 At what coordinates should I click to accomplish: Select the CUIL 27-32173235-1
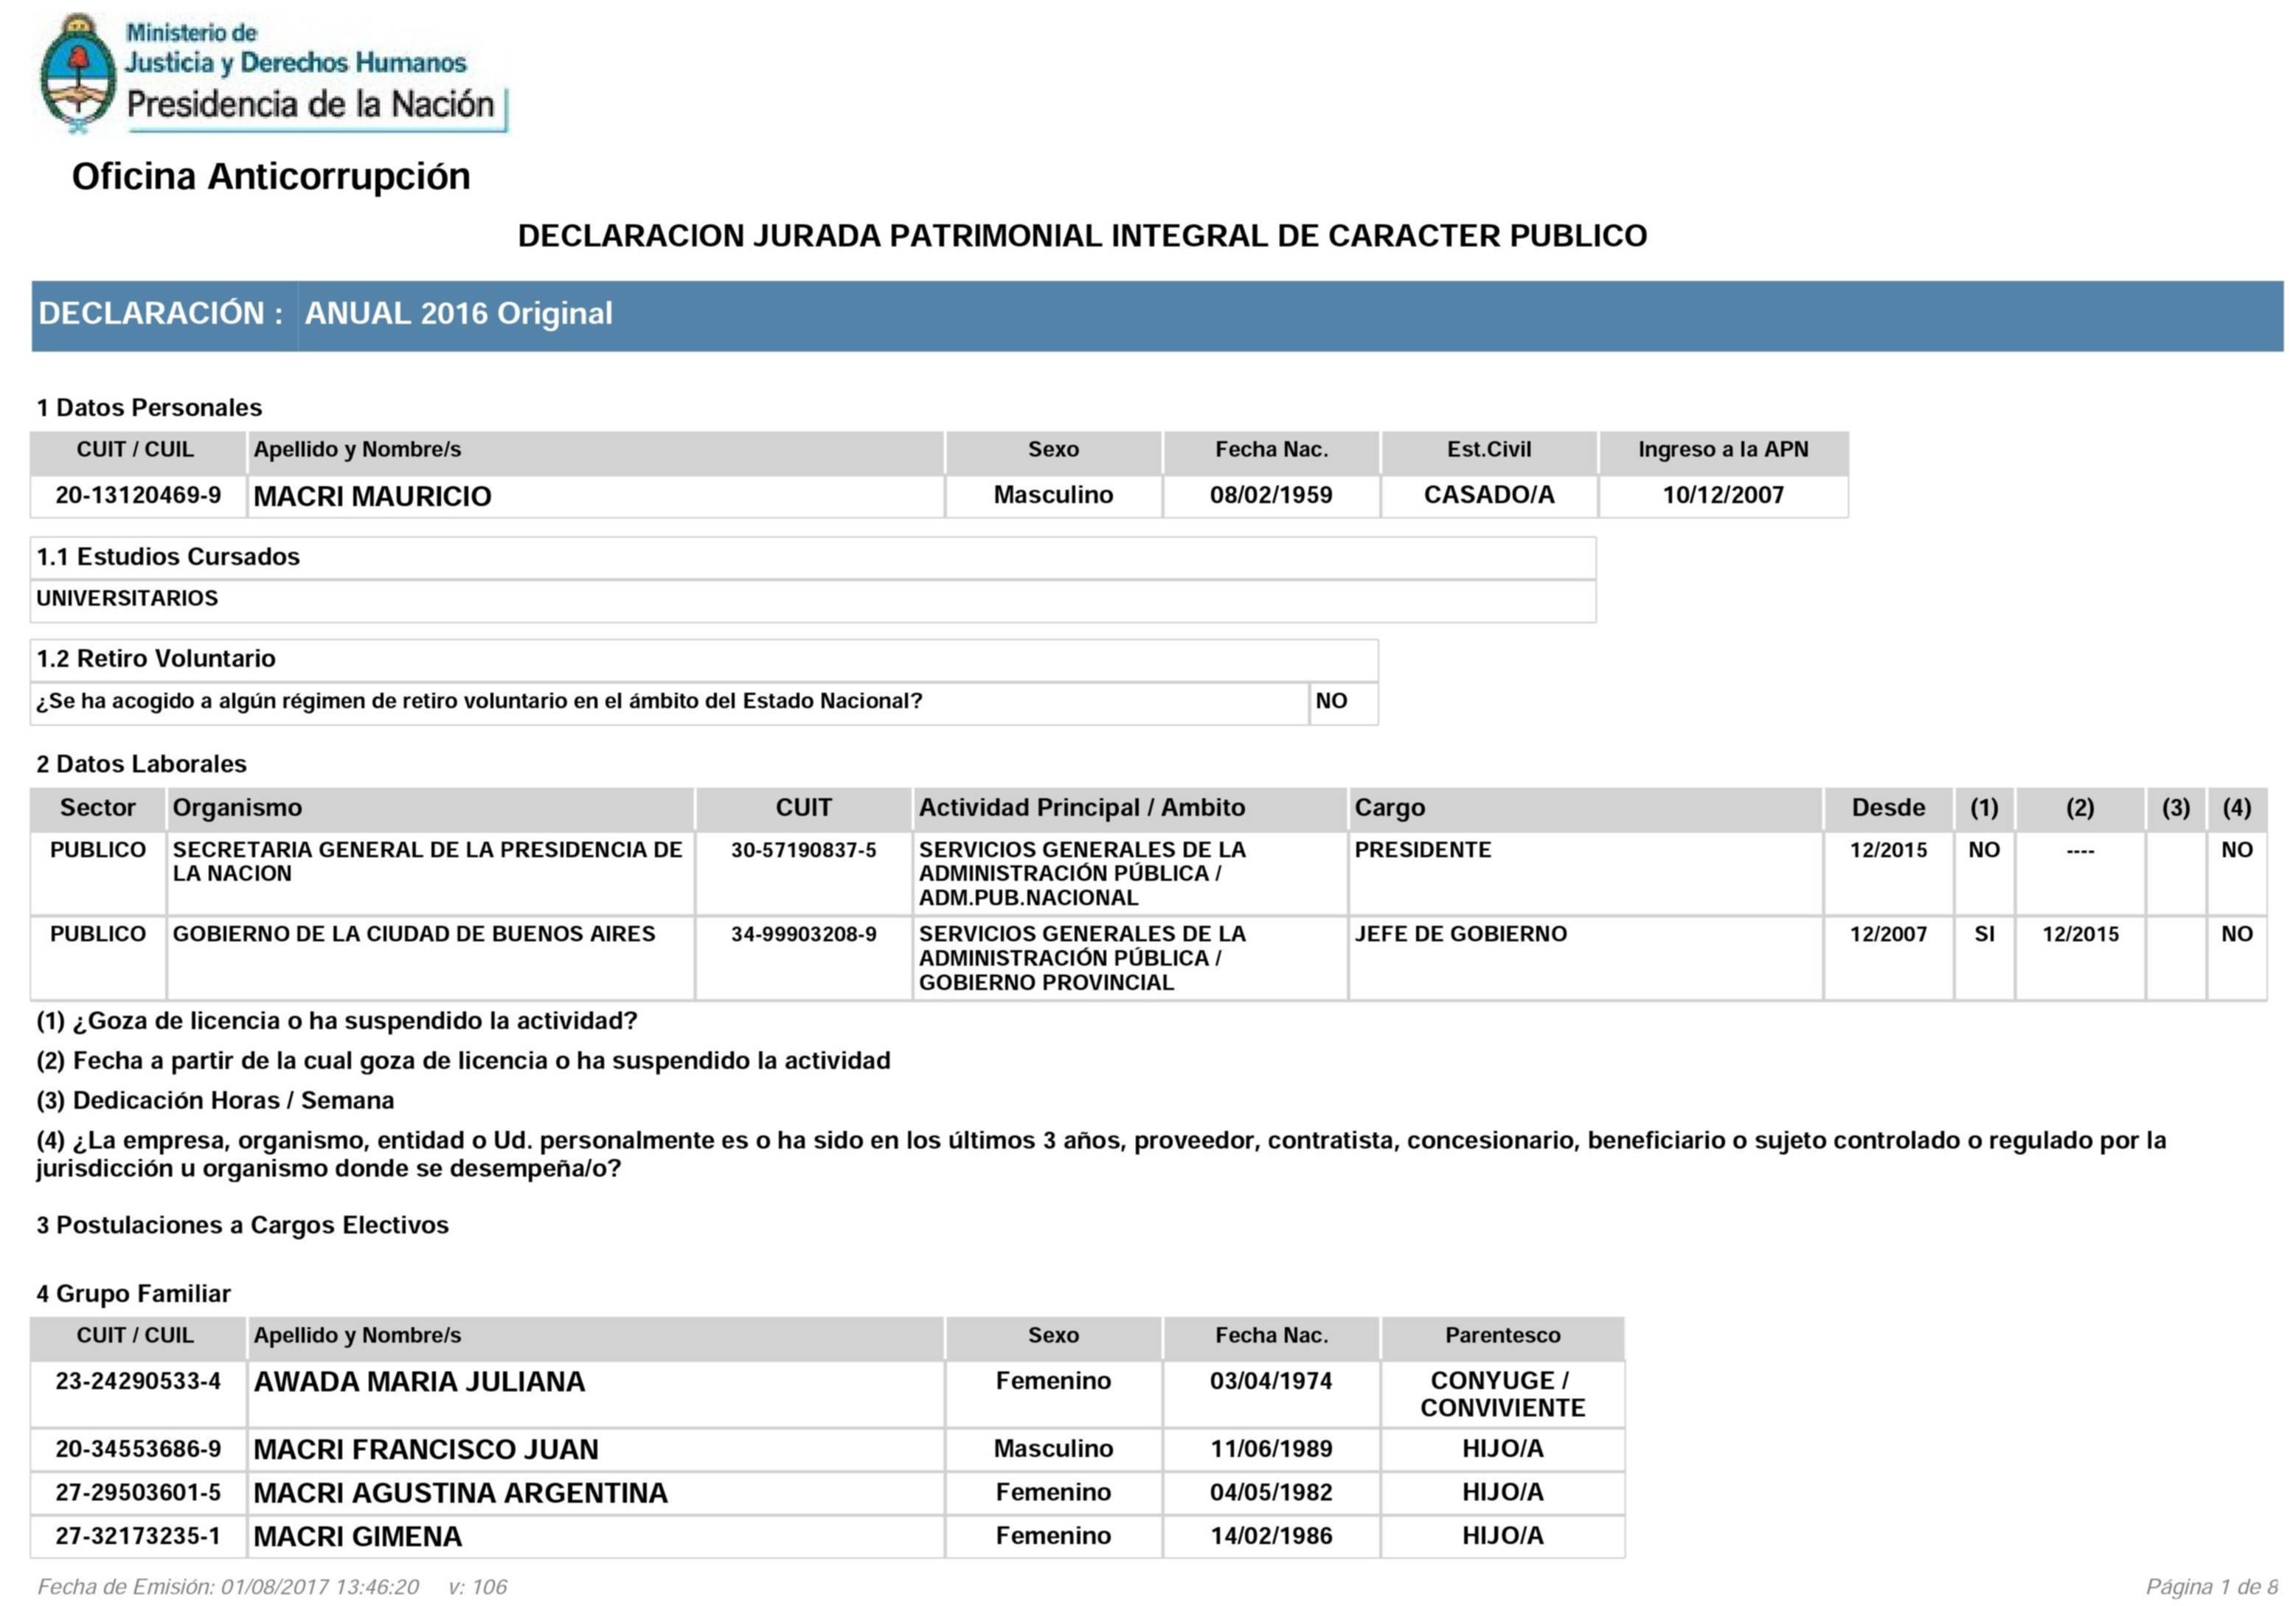[138, 1536]
